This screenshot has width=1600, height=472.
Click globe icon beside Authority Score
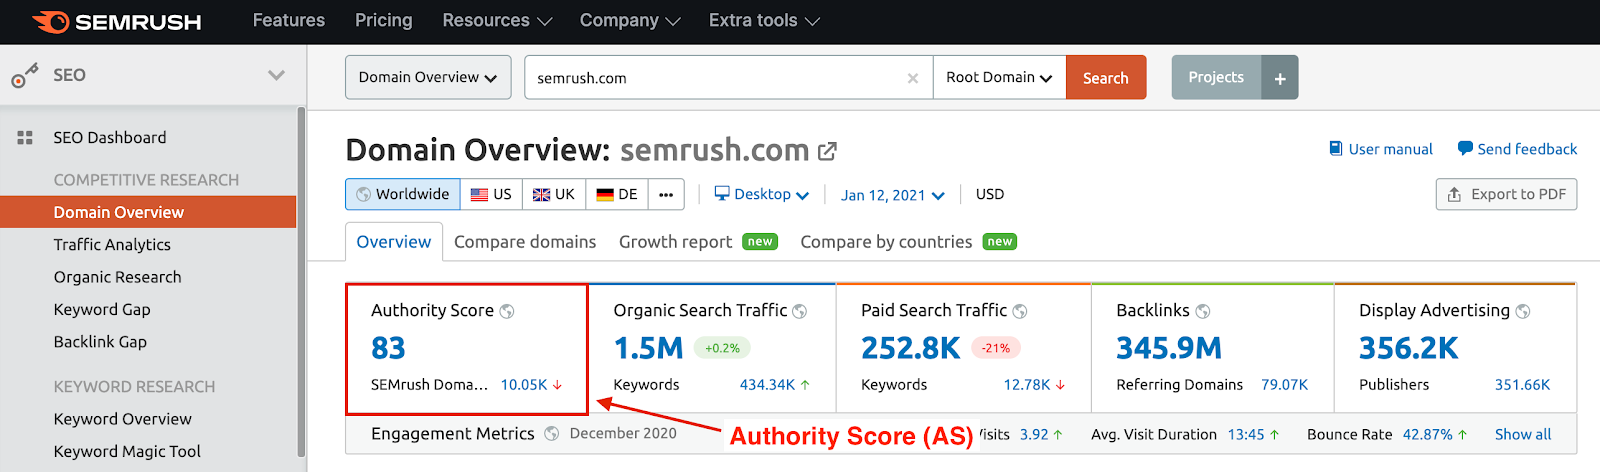[x=507, y=311]
